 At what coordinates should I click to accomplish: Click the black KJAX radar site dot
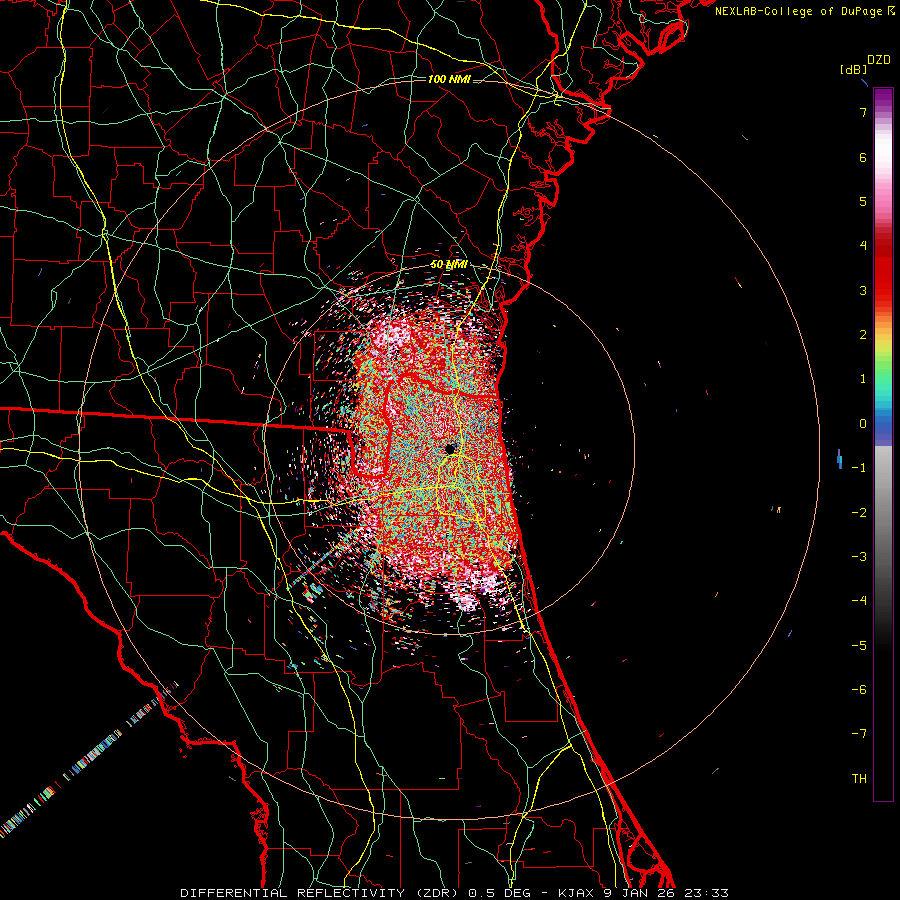[451, 449]
